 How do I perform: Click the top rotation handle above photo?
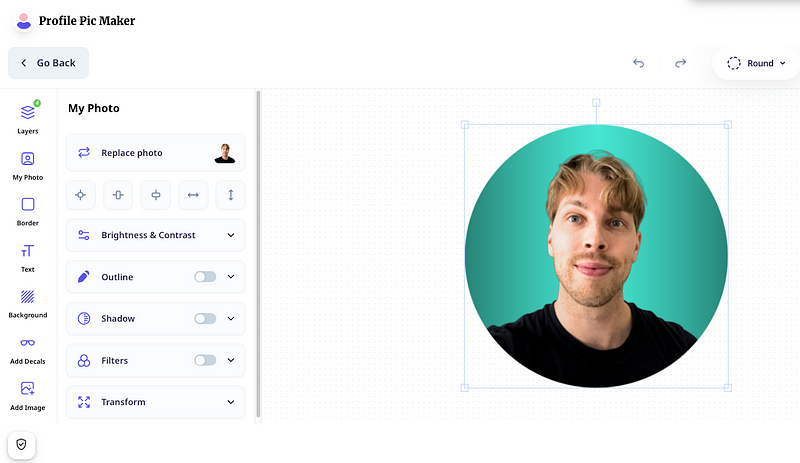596,103
